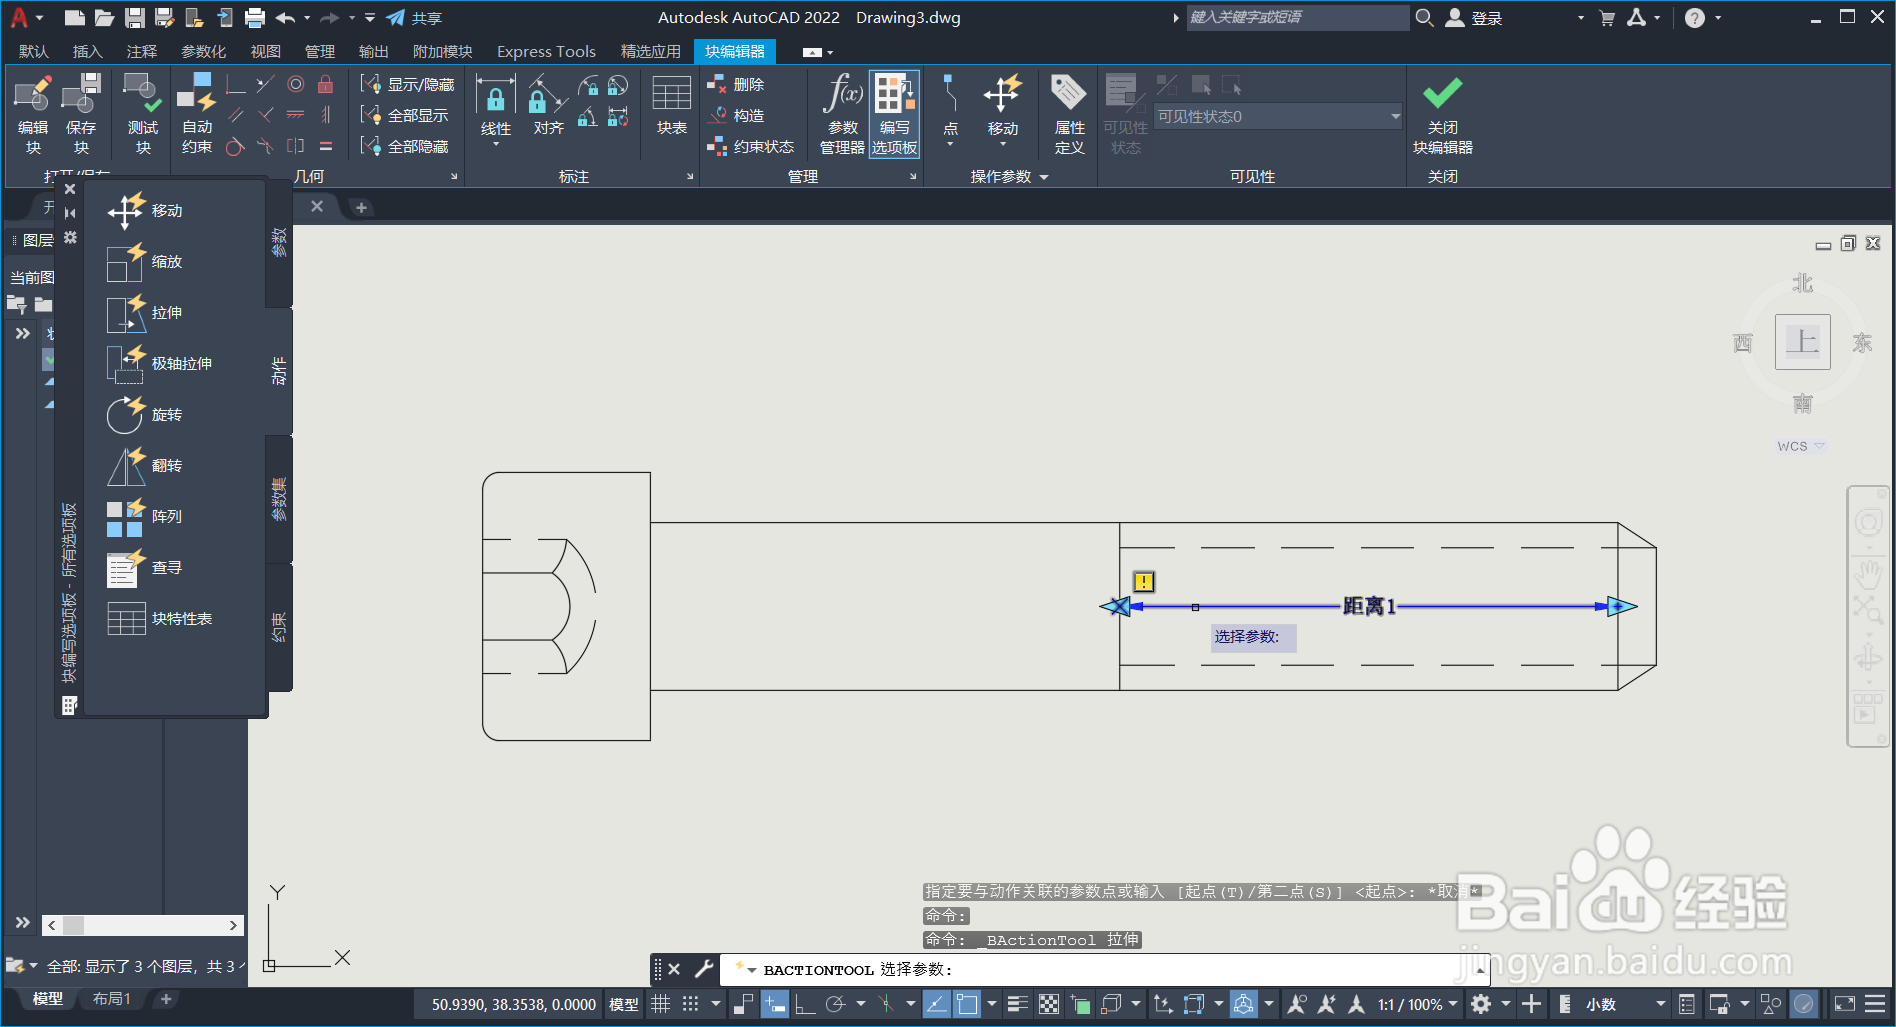Switch to 参数集 tab on authoring palette

coord(279,499)
